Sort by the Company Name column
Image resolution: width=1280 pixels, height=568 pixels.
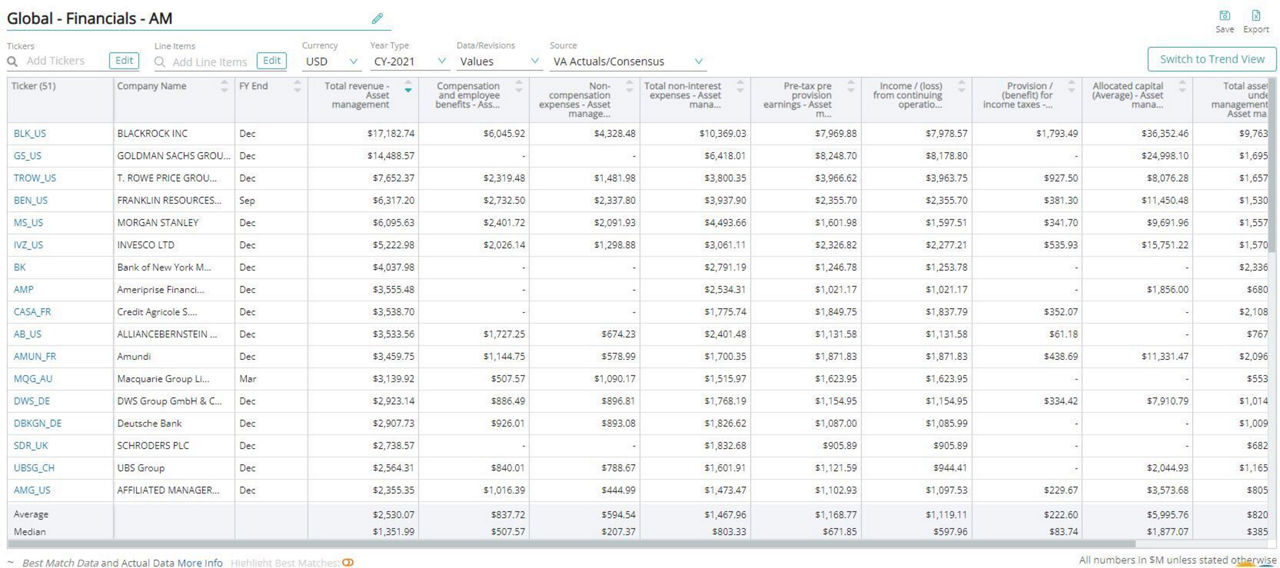(224, 86)
